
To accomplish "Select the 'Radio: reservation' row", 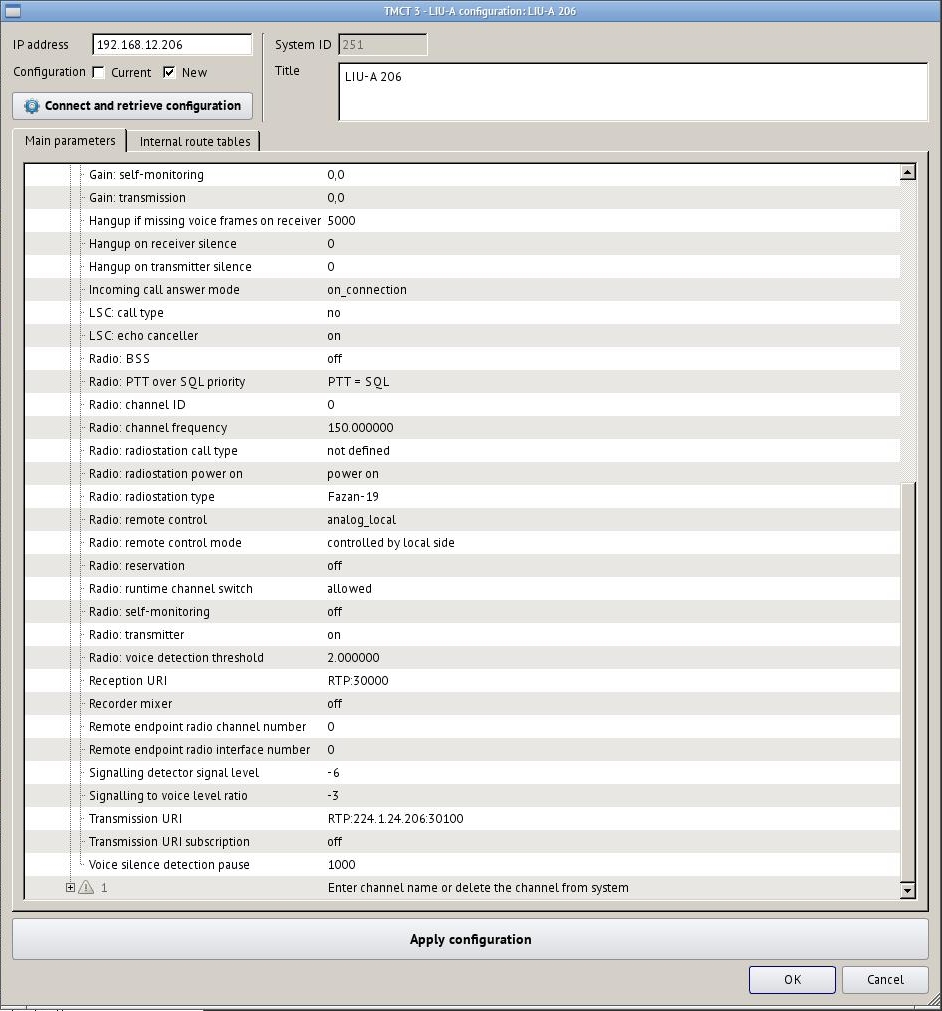I will coord(462,565).
